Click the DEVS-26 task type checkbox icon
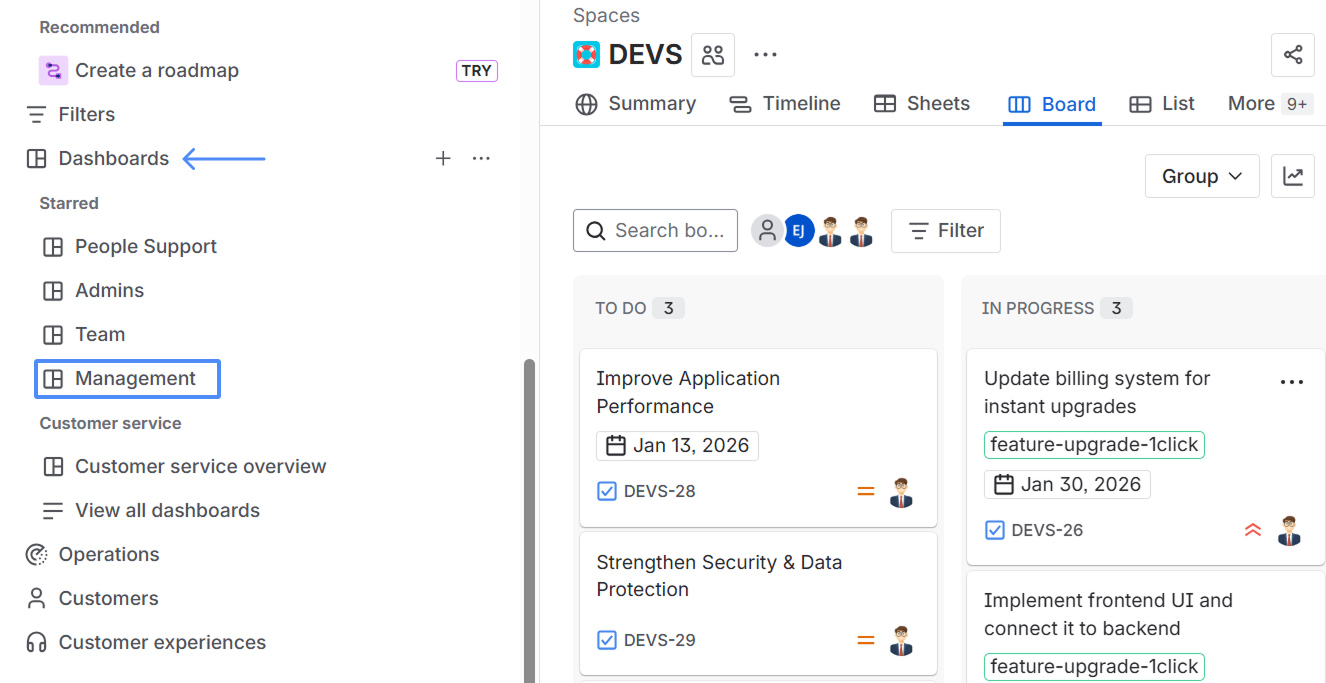This screenshot has height=683, width=1326. (x=995, y=530)
